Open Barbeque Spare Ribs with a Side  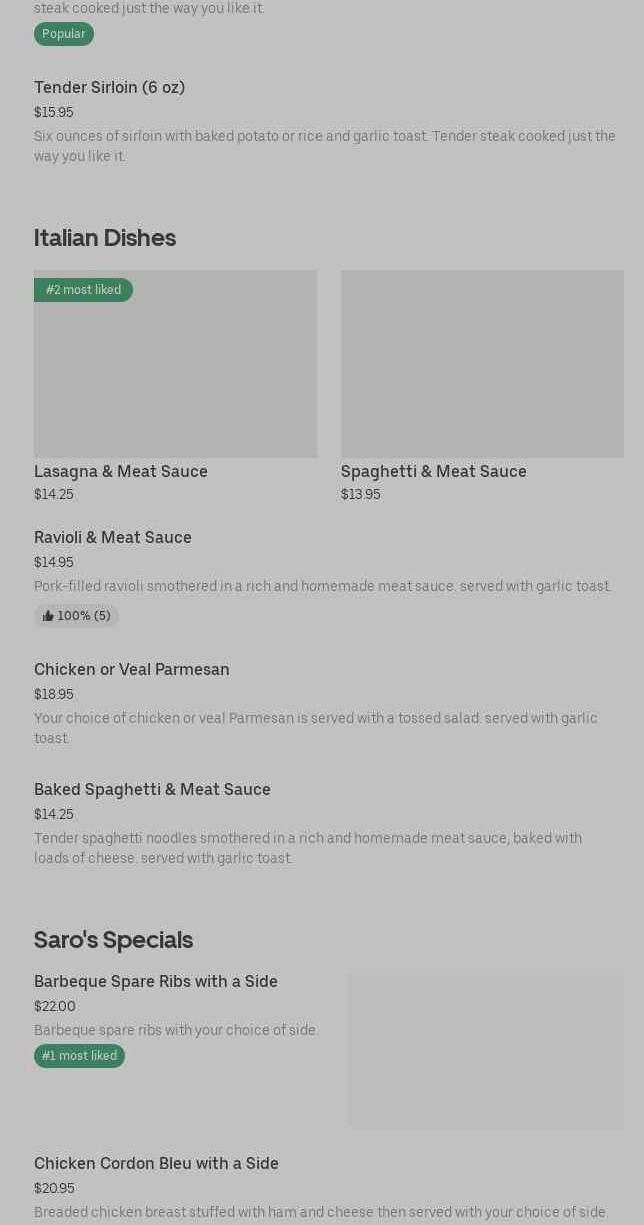tap(156, 982)
